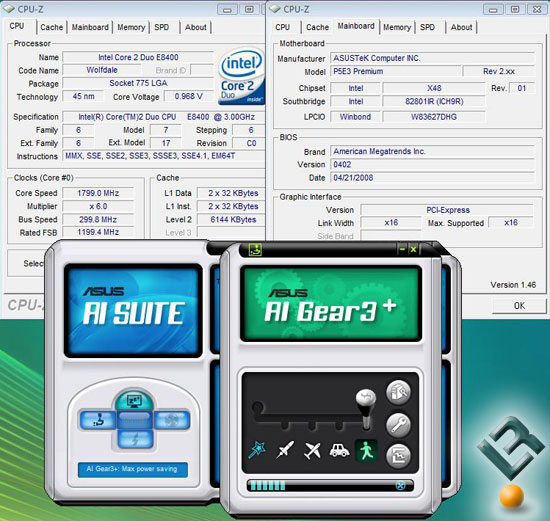Select the rocket turbo gear mode
Image resolution: width=550 pixels, height=521 pixels.
click(284, 450)
